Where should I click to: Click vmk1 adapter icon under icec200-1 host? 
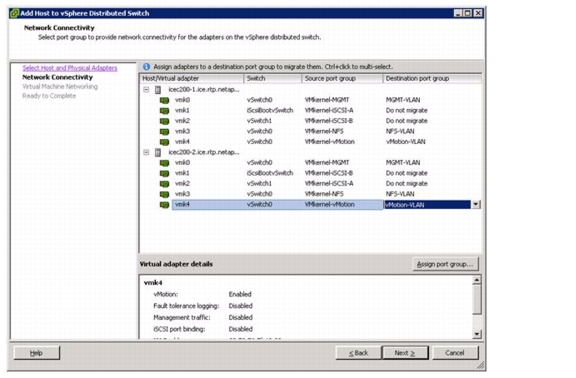pyautogui.click(x=164, y=111)
